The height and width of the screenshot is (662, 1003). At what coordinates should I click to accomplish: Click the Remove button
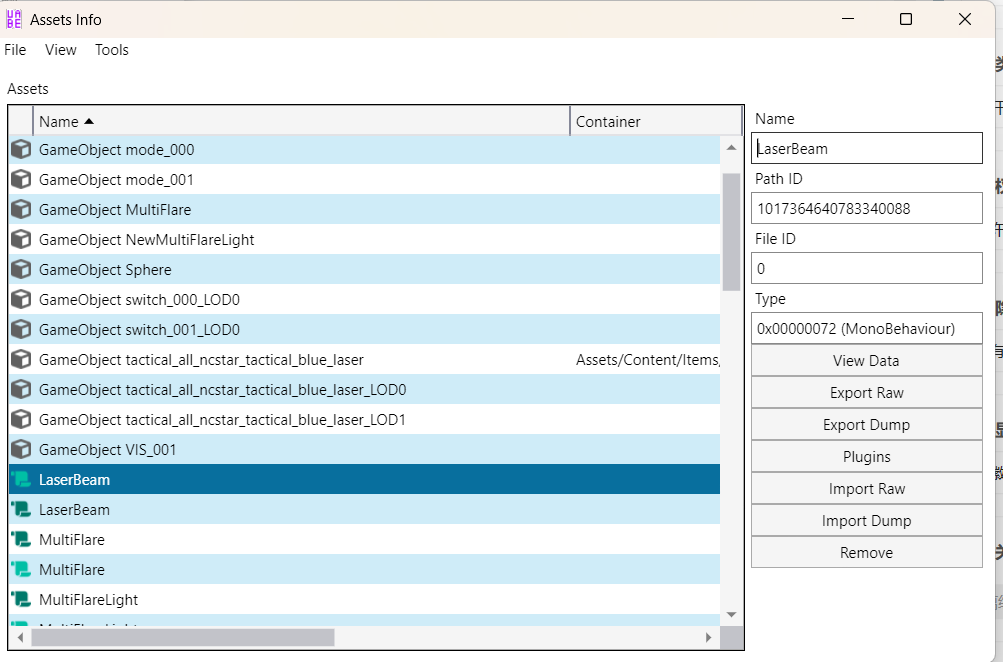click(x=866, y=553)
